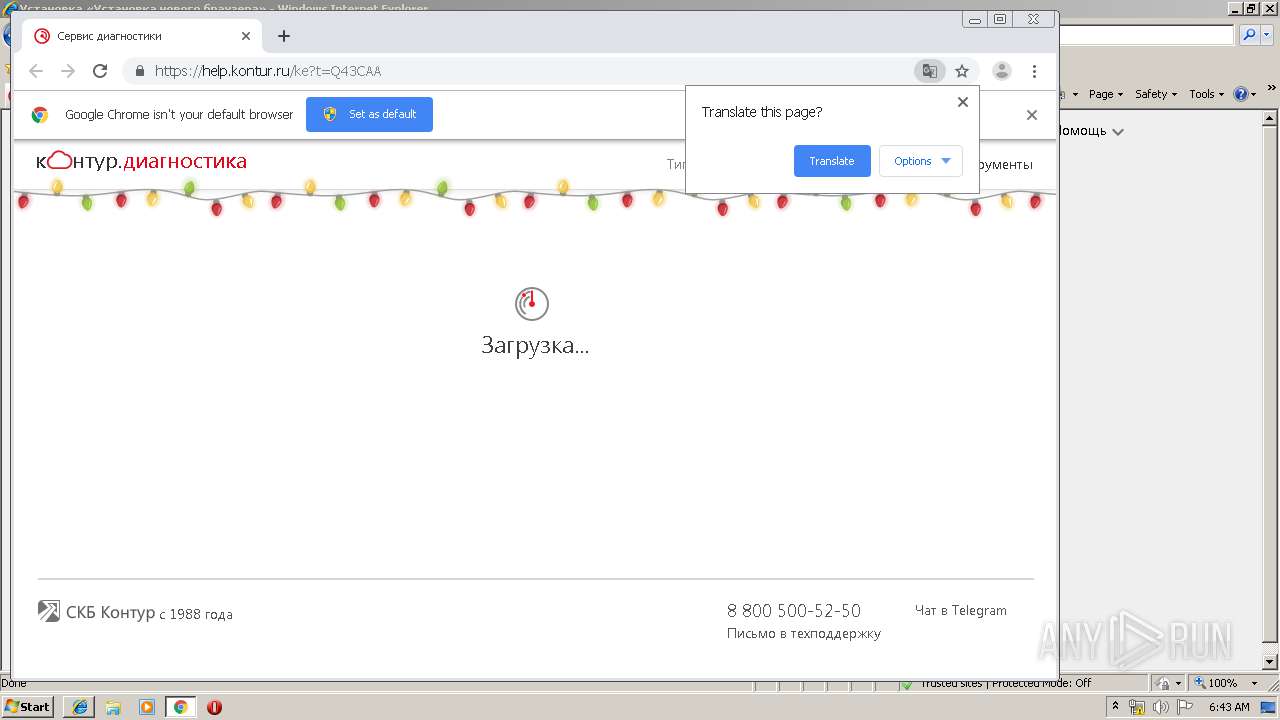Click the Action Center flag tray icon
Image resolution: width=1280 pixels, height=720 pixels.
tap(1185, 707)
